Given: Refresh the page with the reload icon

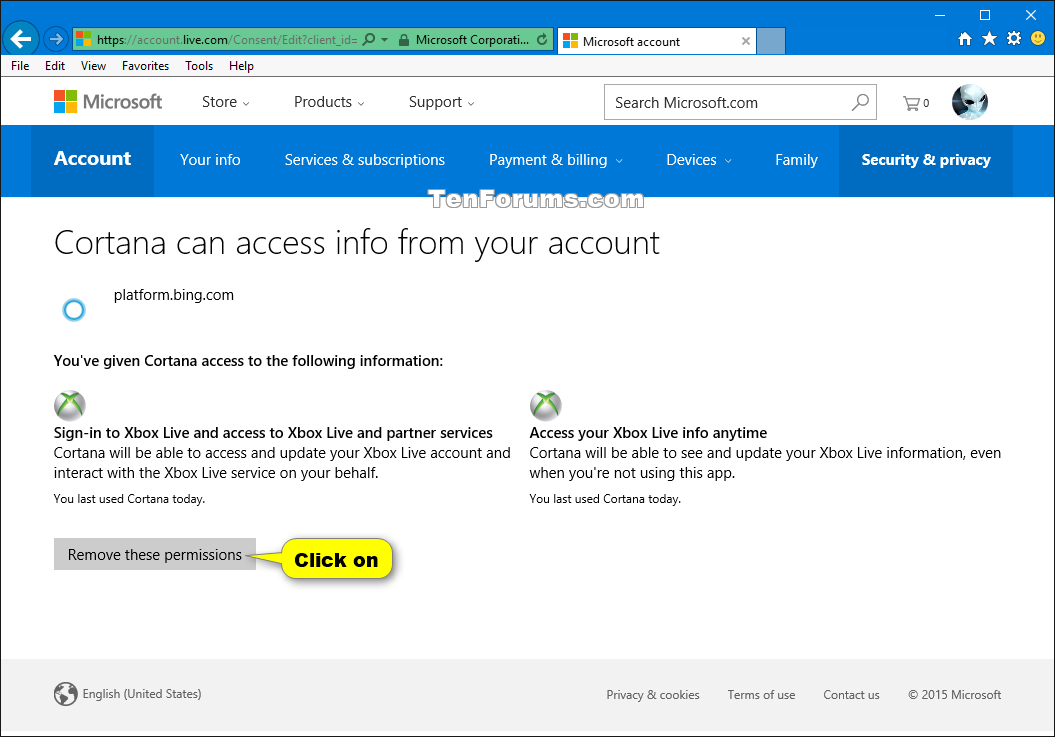Looking at the screenshot, I should pos(542,39).
